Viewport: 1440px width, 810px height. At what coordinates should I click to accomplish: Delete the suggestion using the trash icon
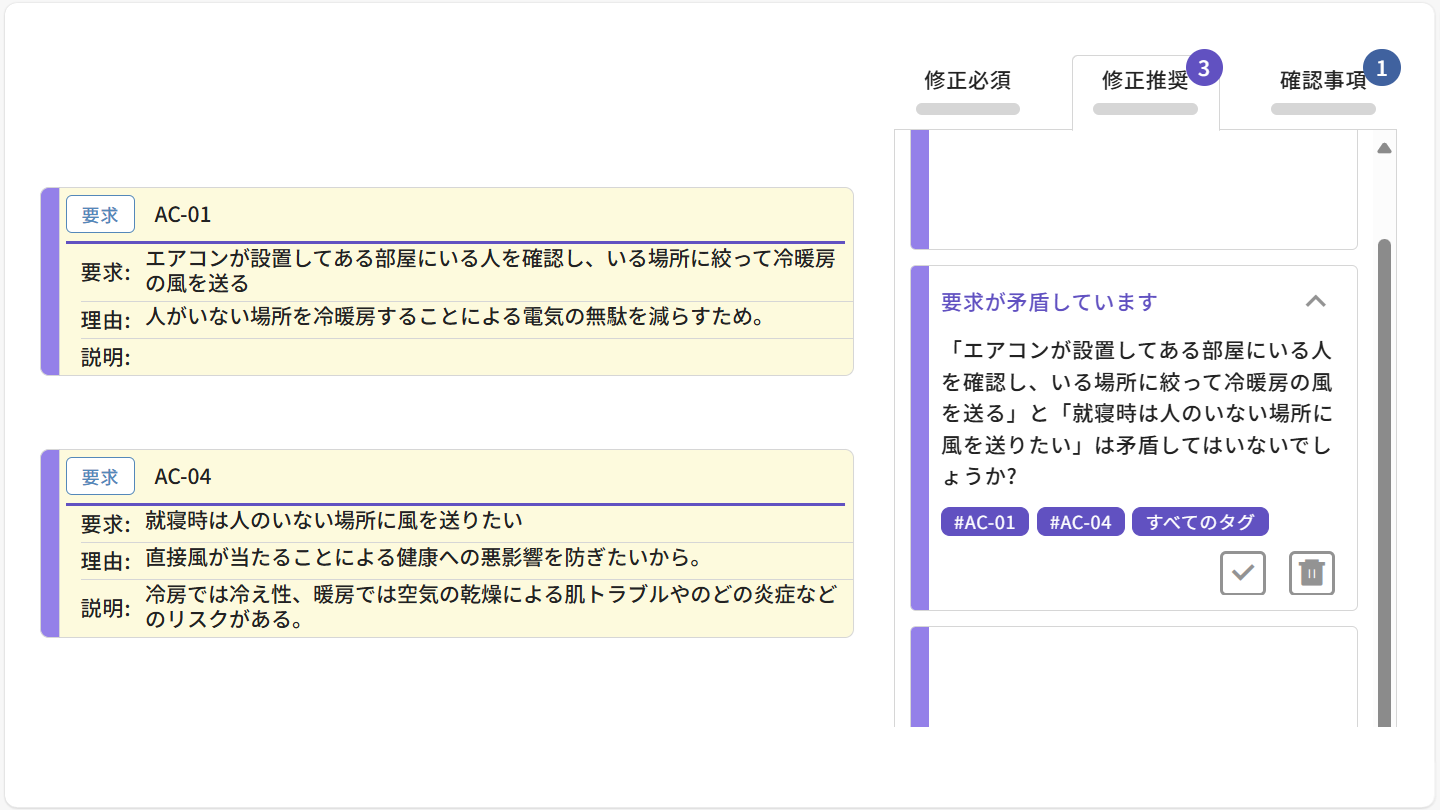pyautogui.click(x=1311, y=572)
